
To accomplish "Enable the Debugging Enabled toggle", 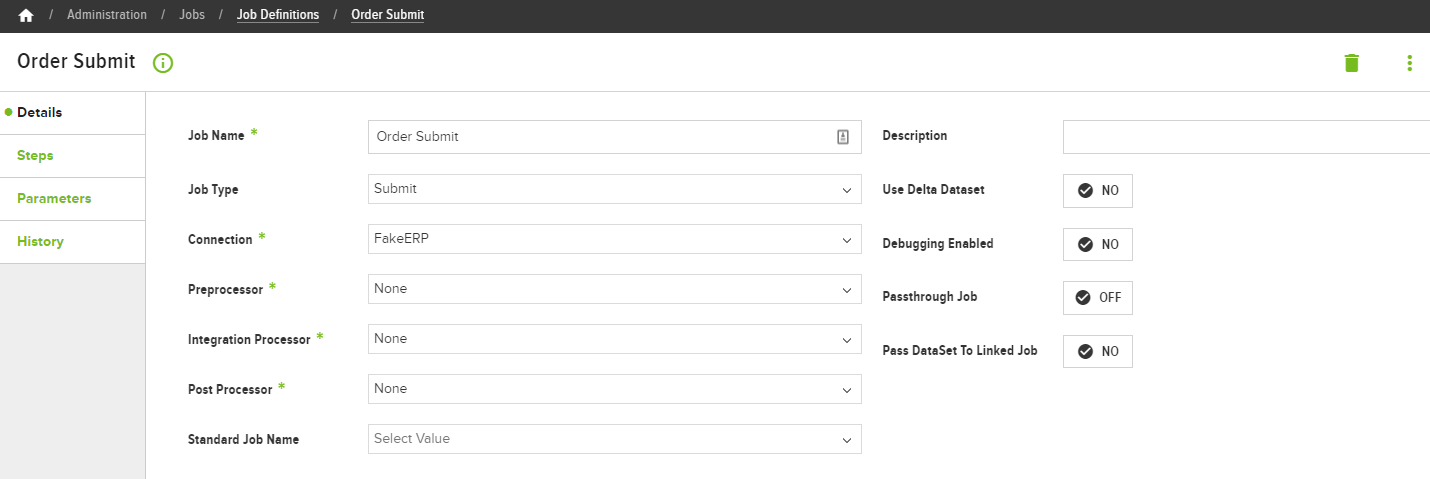I will 1098,244.
